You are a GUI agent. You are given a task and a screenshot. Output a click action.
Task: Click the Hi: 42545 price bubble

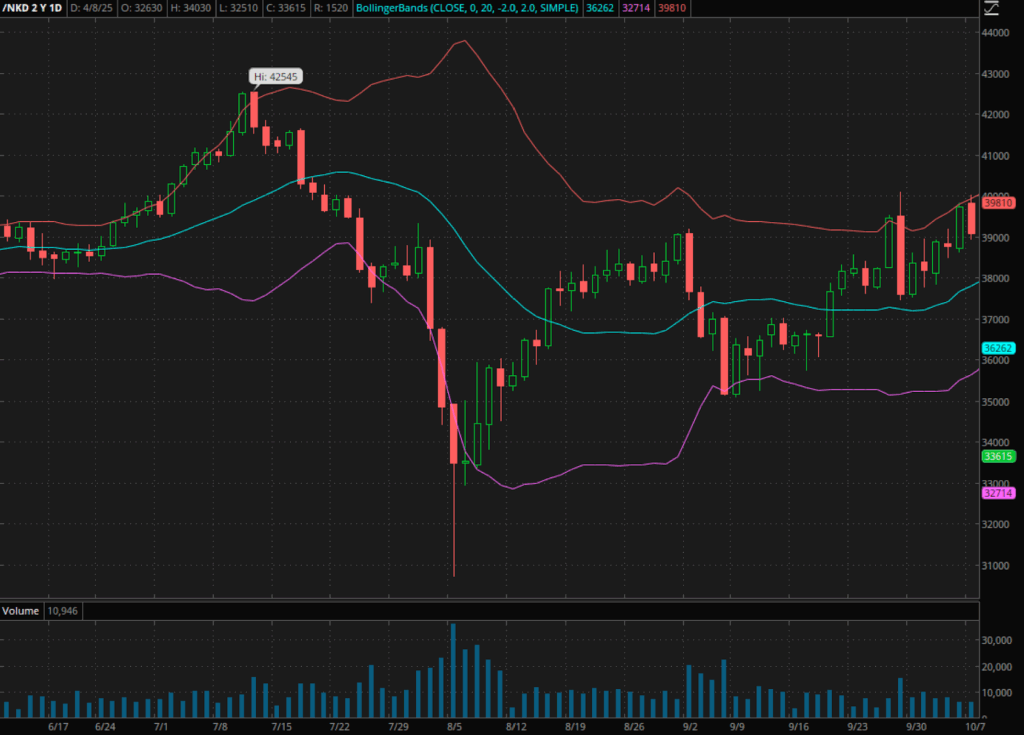pos(276,76)
